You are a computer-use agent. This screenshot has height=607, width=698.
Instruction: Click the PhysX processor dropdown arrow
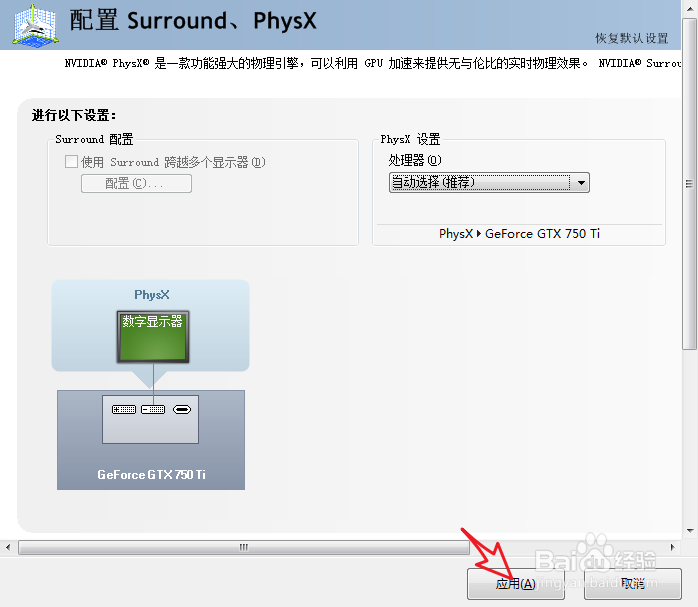[581, 182]
